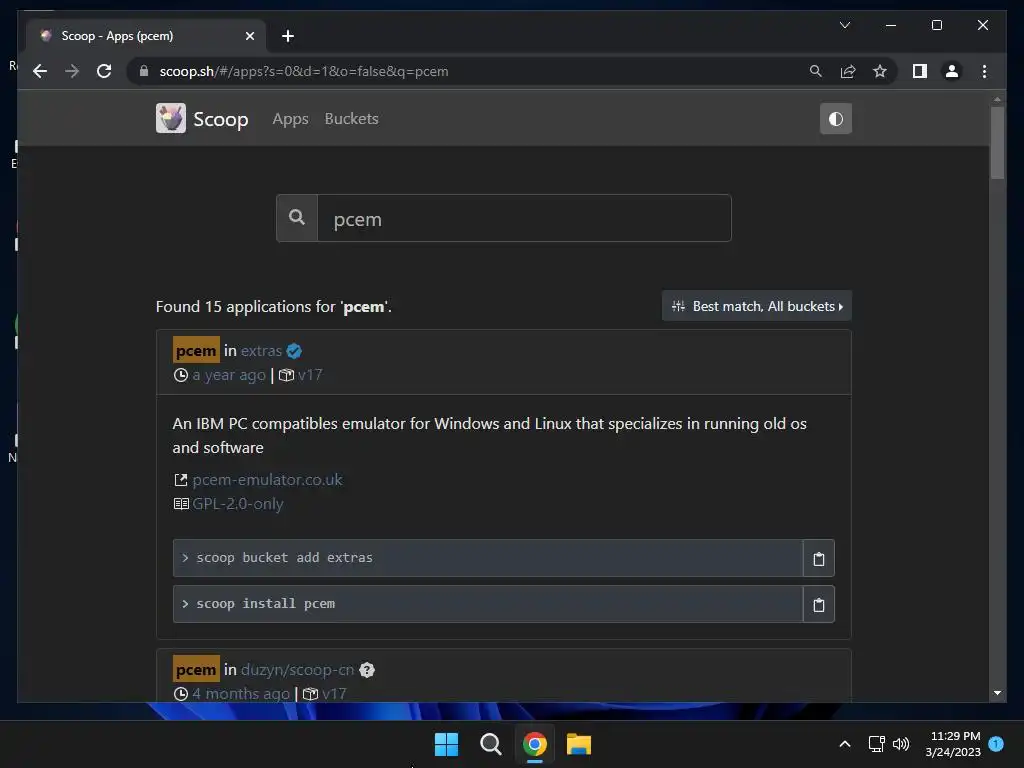This screenshot has width=1024, height=768.
Task: Open Chrome side panel
Action: coord(920,71)
